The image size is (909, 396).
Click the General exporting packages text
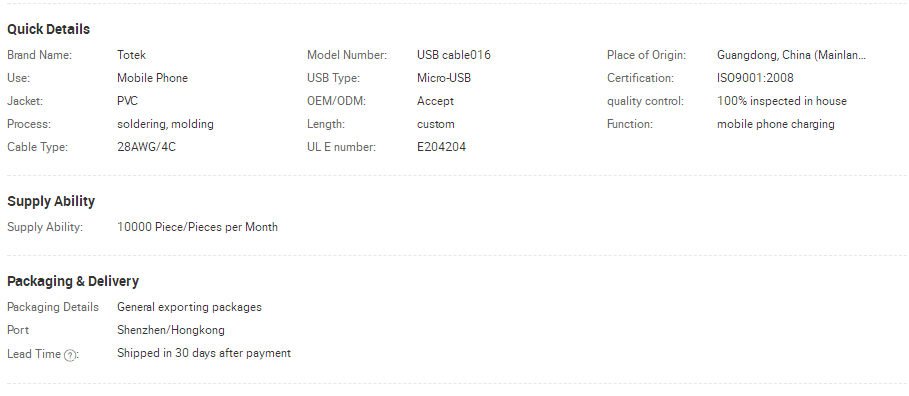pyautogui.click(x=189, y=307)
